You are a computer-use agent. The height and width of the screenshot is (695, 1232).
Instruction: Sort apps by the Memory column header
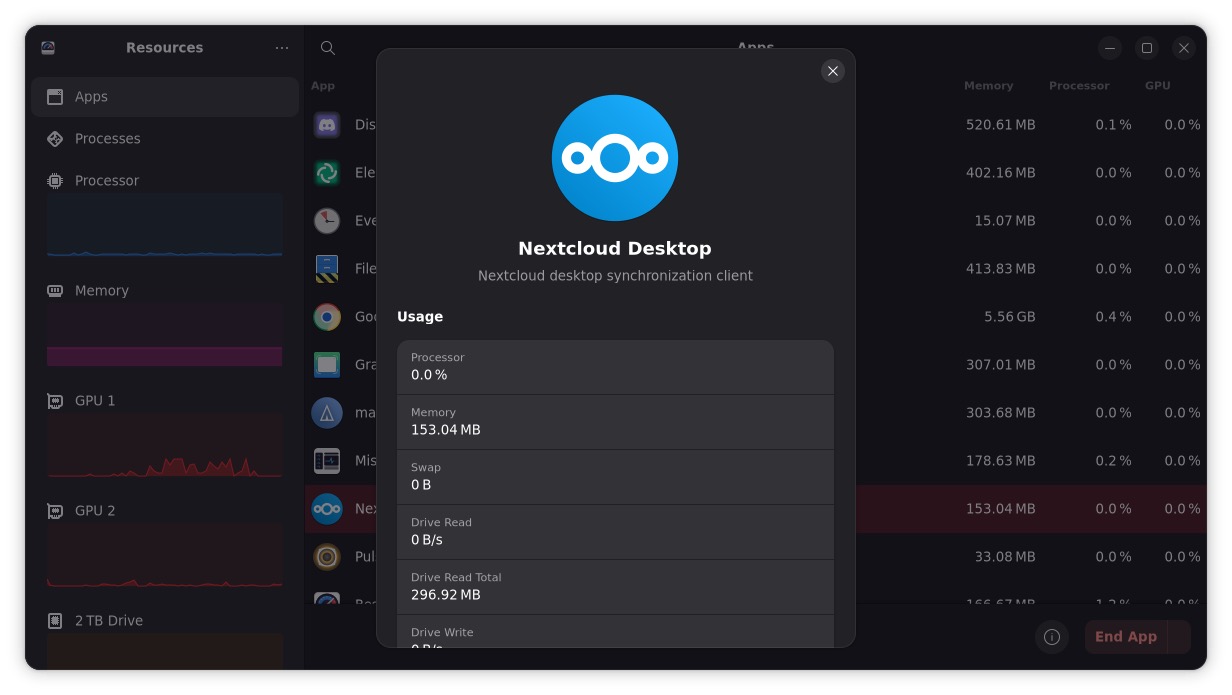(988, 85)
